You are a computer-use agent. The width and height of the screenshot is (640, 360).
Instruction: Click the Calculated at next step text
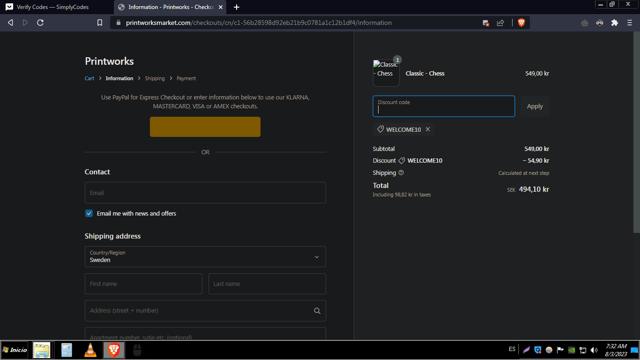tap(524, 173)
